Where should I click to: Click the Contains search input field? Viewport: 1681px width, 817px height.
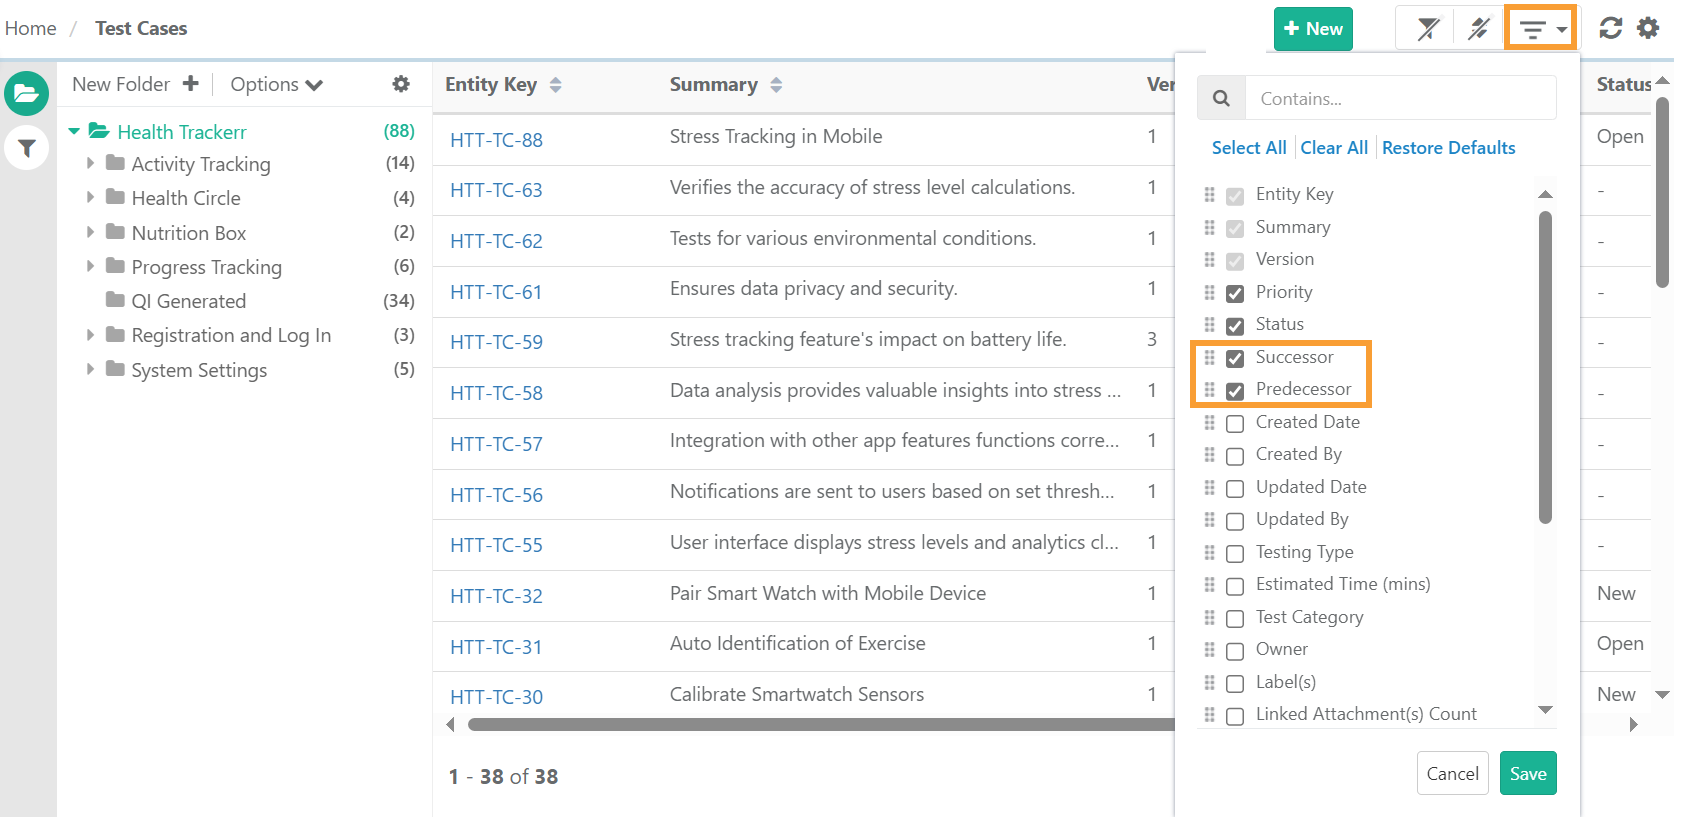point(1400,98)
